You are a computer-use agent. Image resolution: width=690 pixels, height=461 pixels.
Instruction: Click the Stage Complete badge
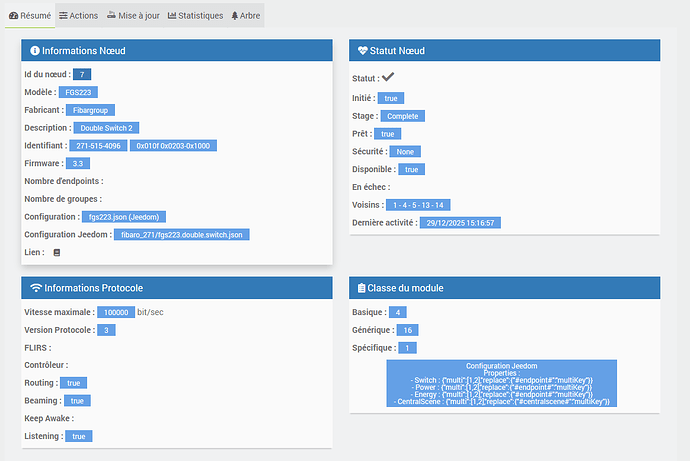[403, 116]
